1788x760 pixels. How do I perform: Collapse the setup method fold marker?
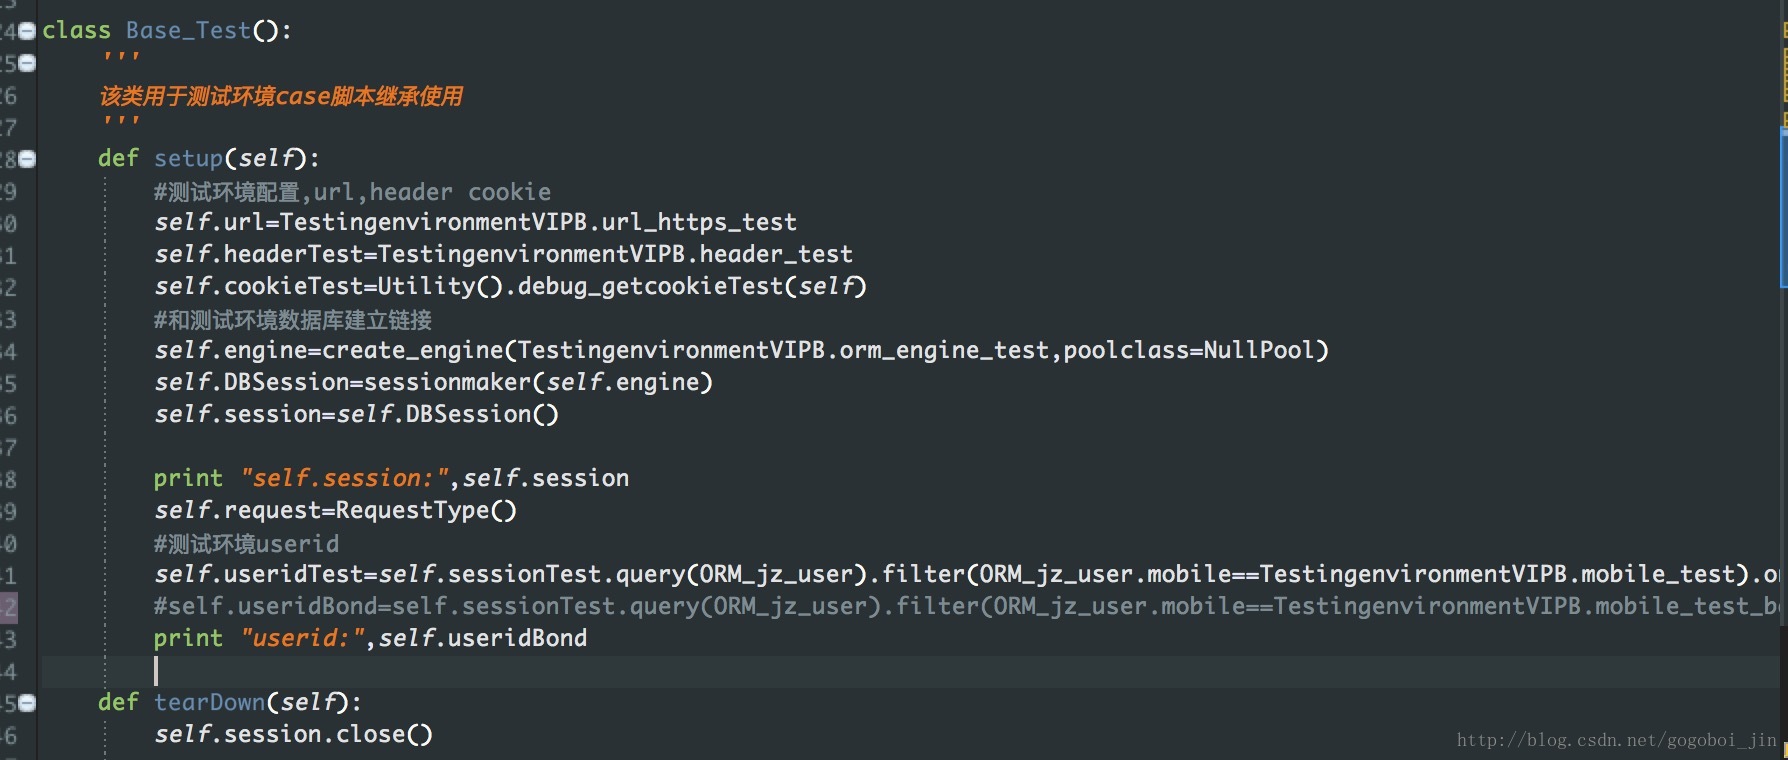pos(27,159)
